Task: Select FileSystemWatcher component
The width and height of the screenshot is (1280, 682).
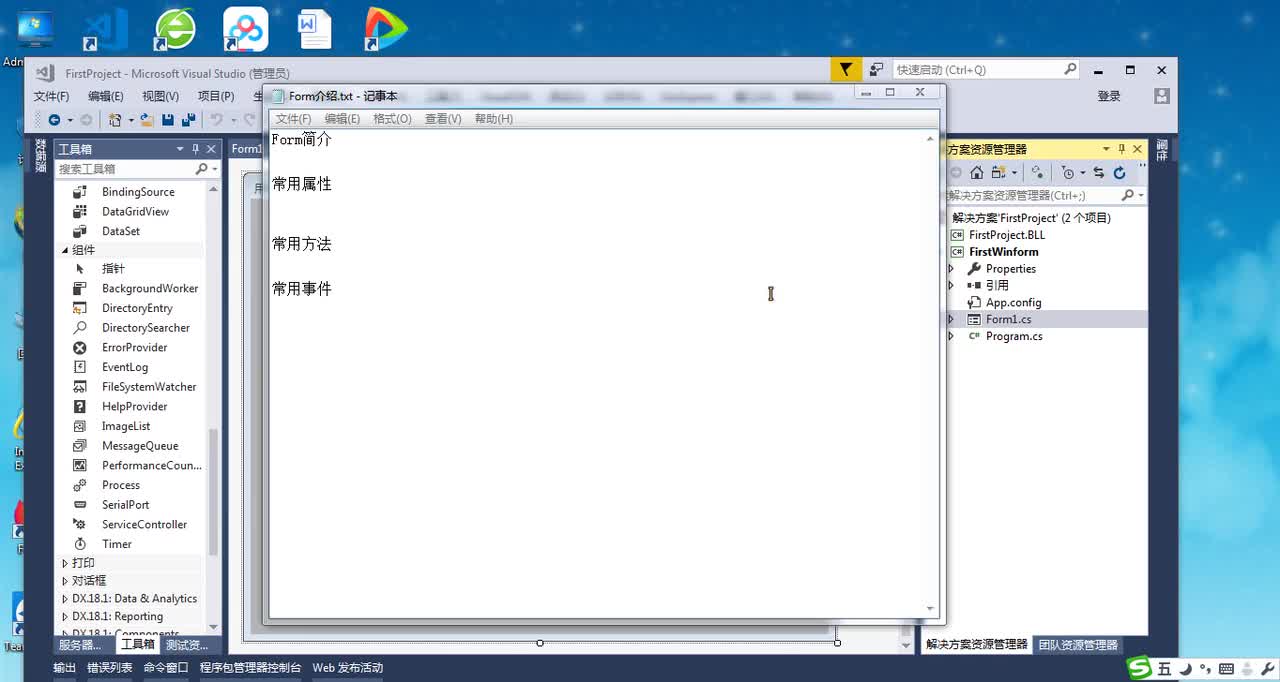Action: click(x=149, y=387)
